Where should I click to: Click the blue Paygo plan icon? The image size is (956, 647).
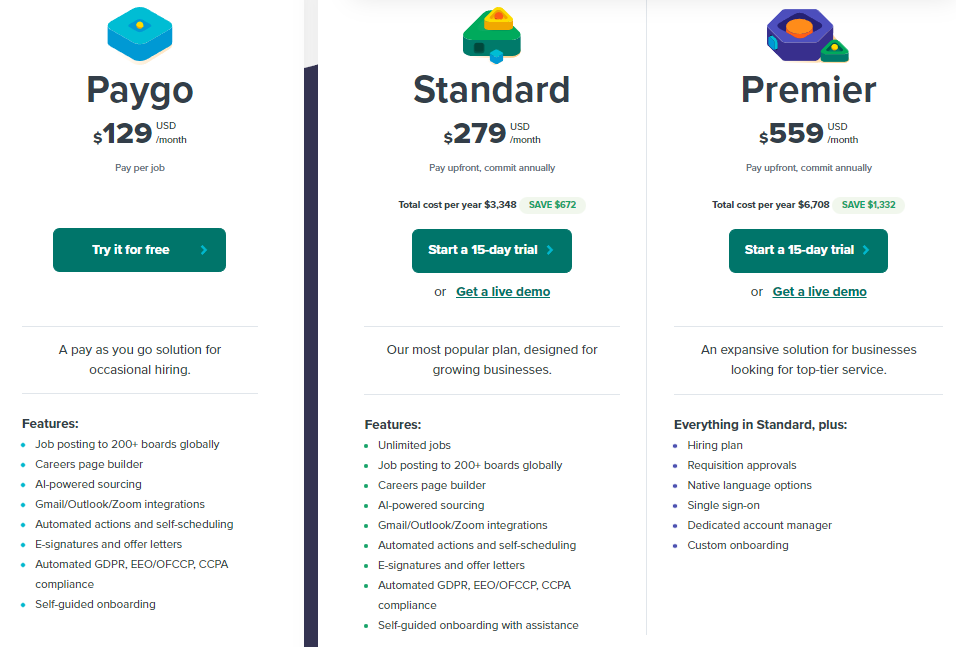pyautogui.click(x=140, y=34)
